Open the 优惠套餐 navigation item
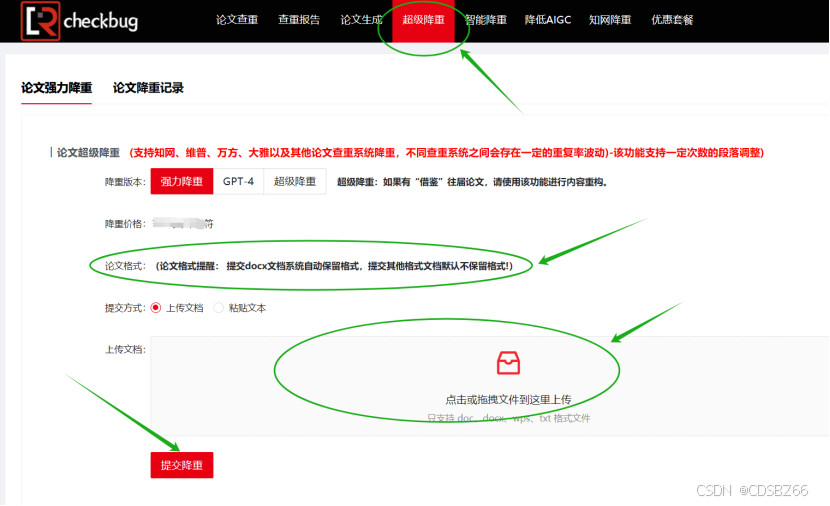The width and height of the screenshot is (830, 506). coord(672,20)
